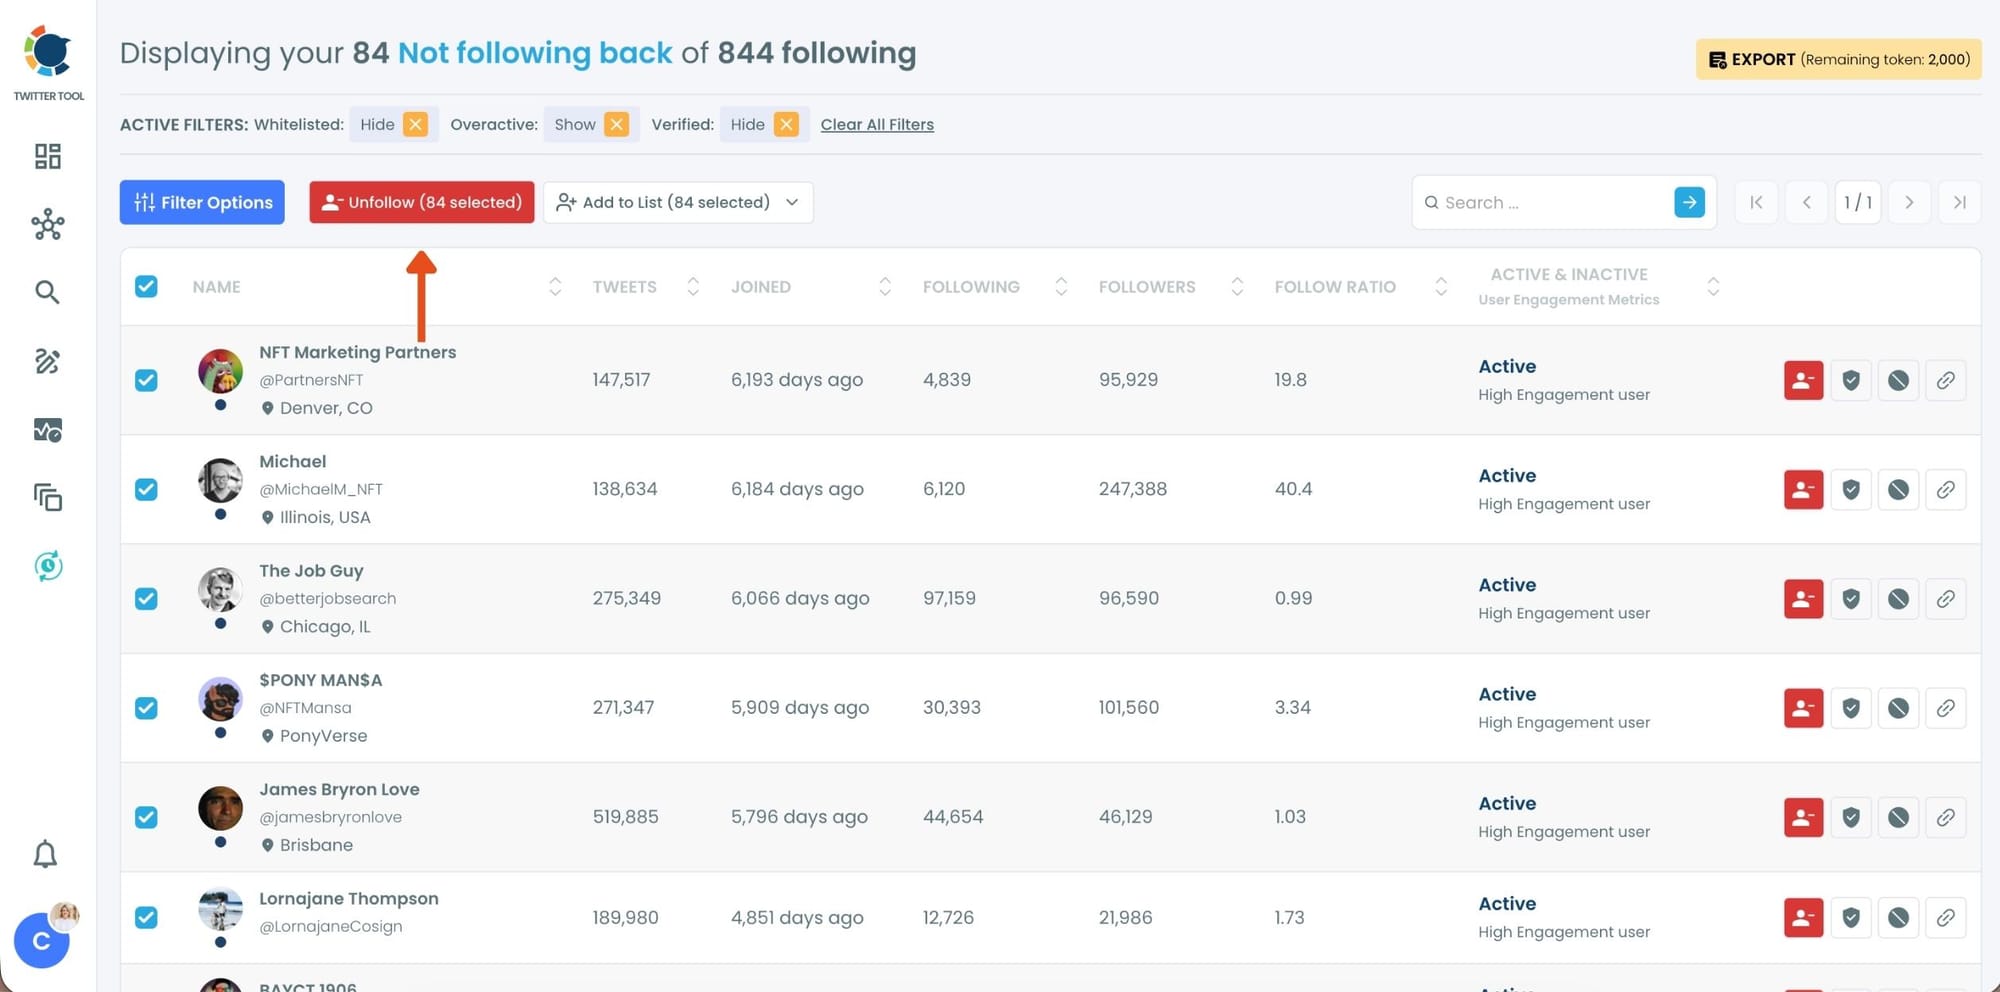Viewport: 2000px width, 992px height.
Task: Unfollow The Job Guy with red icon
Action: (x=1803, y=599)
